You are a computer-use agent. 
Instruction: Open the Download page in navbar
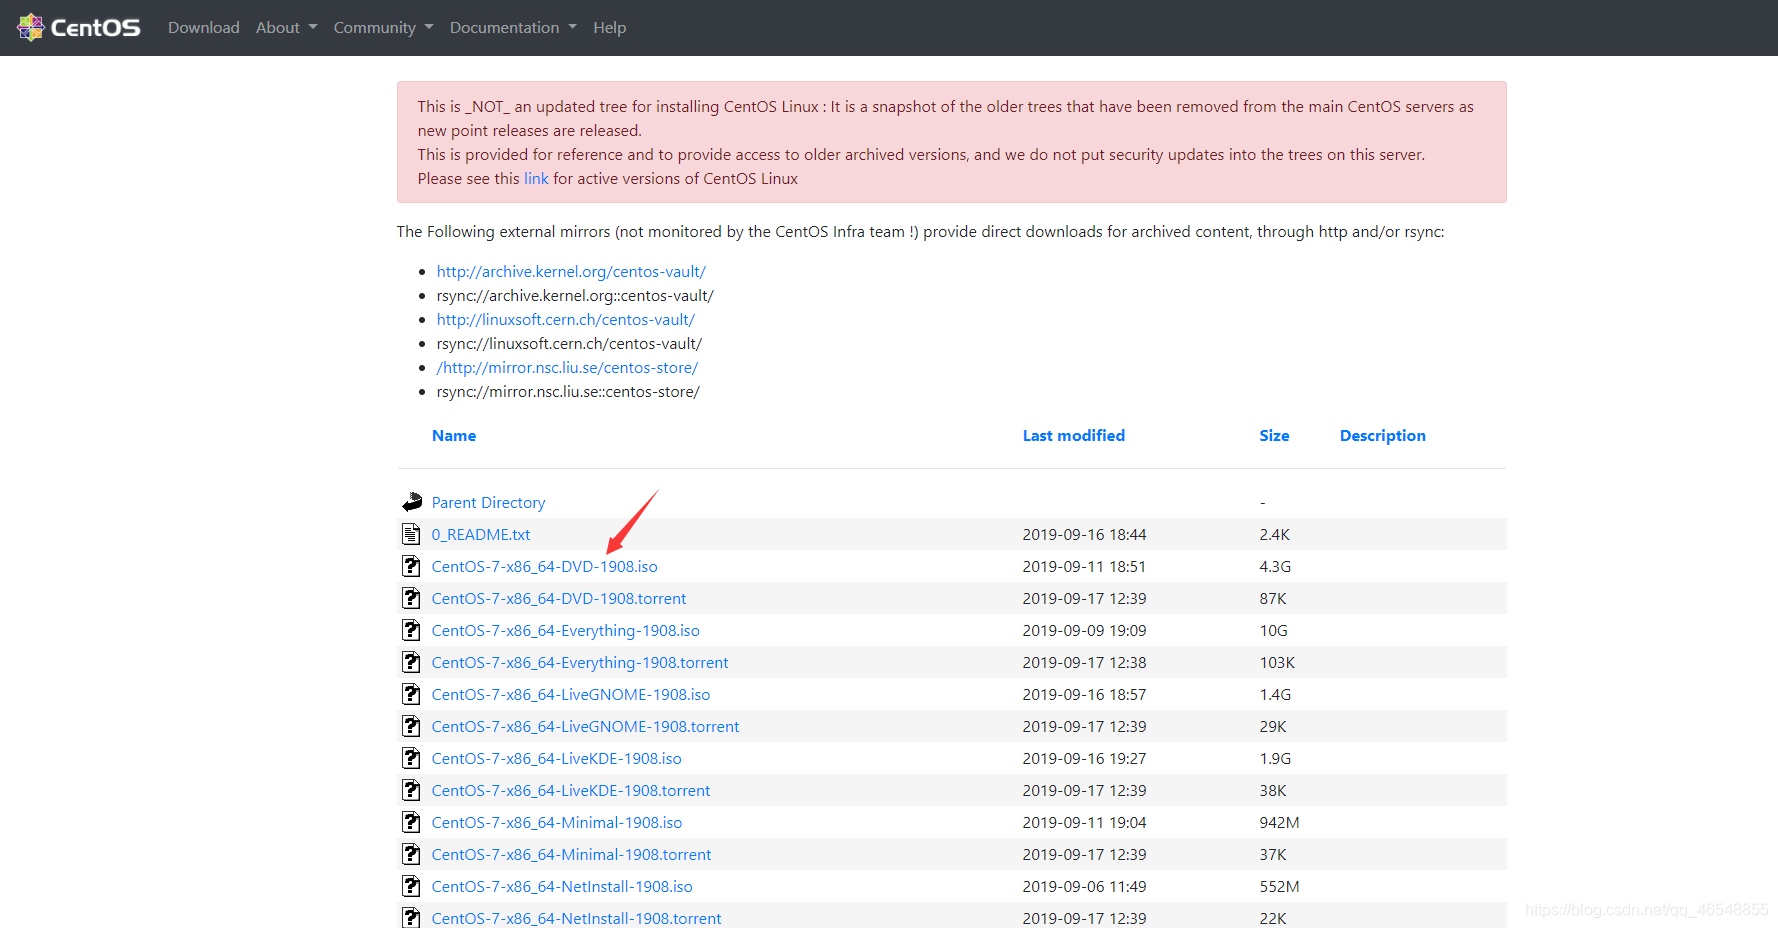pyautogui.click(x=204, y=28)
